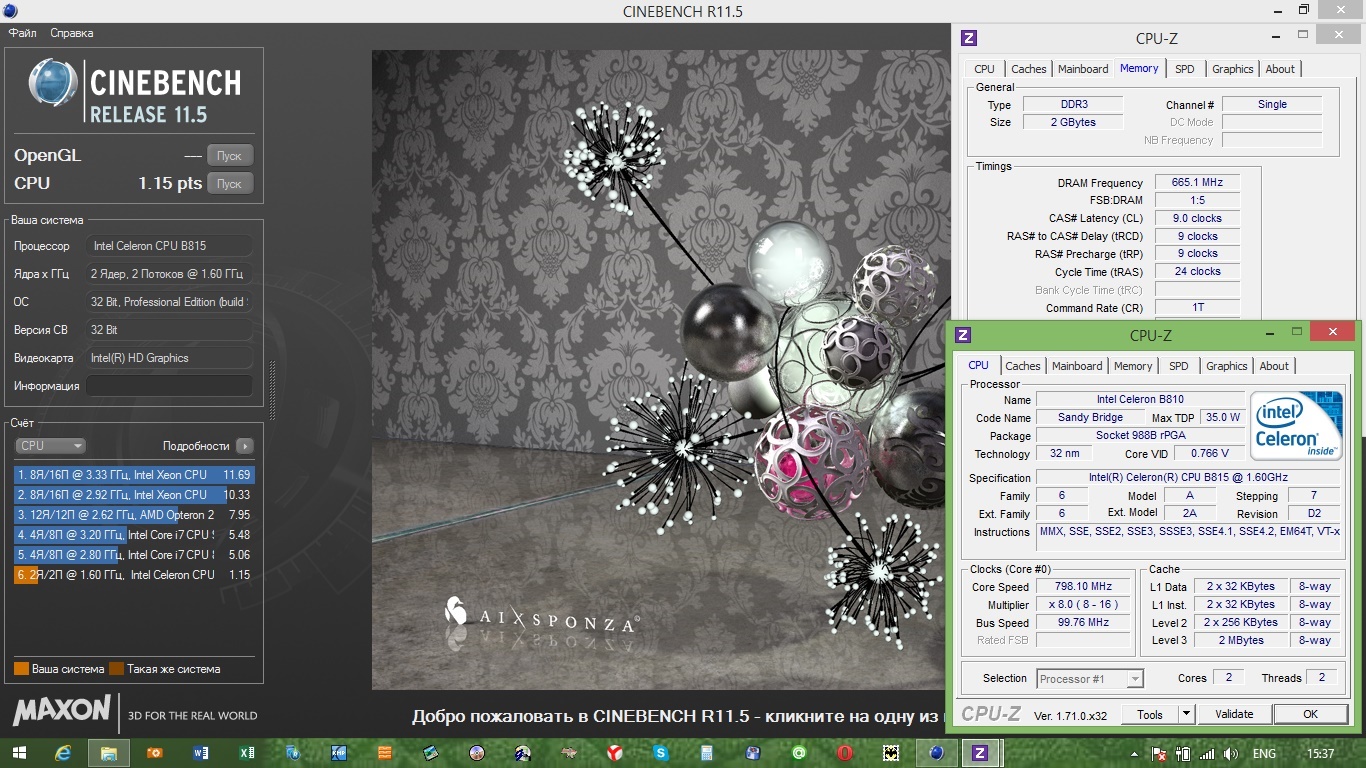
Task: Open File Explorer from the taskbar
Action: point(109,753)
